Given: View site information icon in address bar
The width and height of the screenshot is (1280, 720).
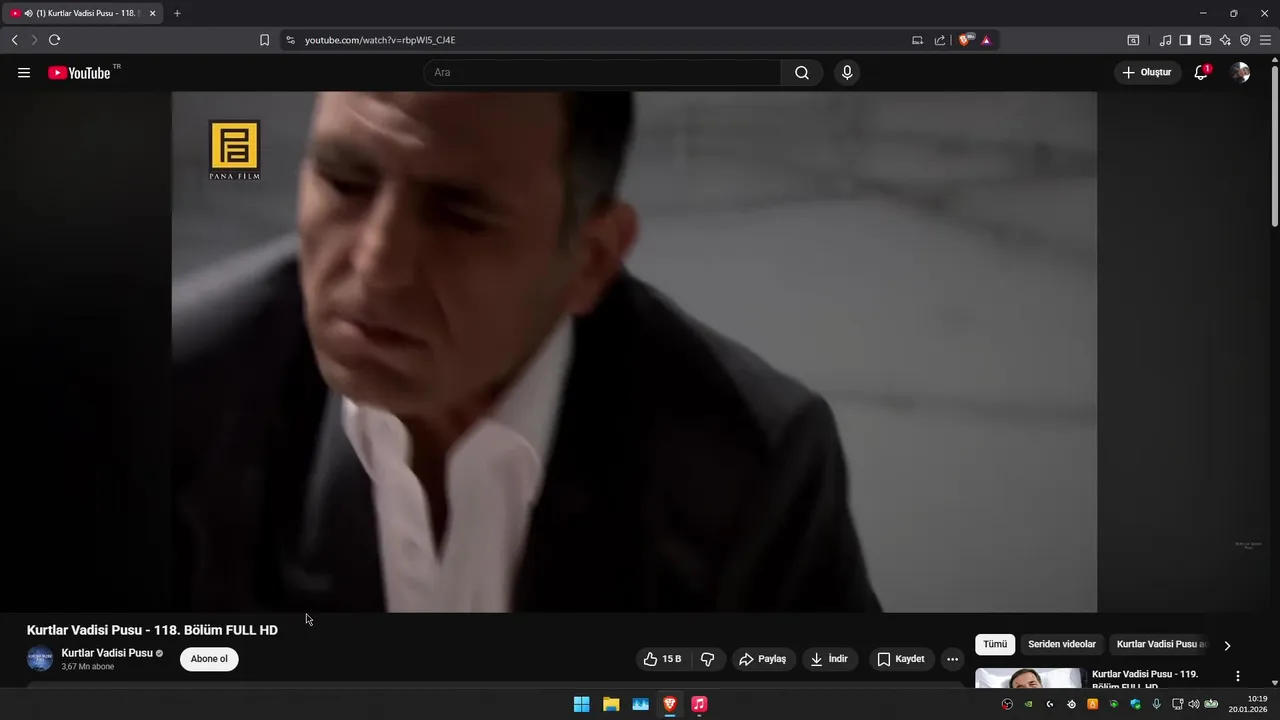Looking at the screenshot, I should click(290, 40).
